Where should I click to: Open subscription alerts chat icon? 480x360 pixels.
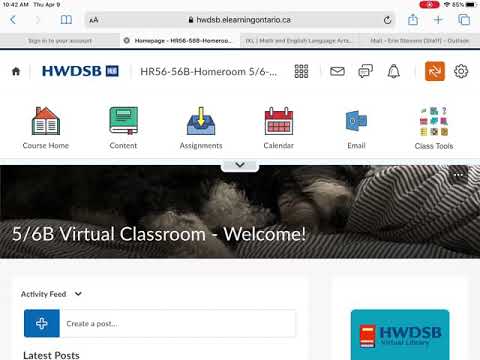click(x=365, y=71)
